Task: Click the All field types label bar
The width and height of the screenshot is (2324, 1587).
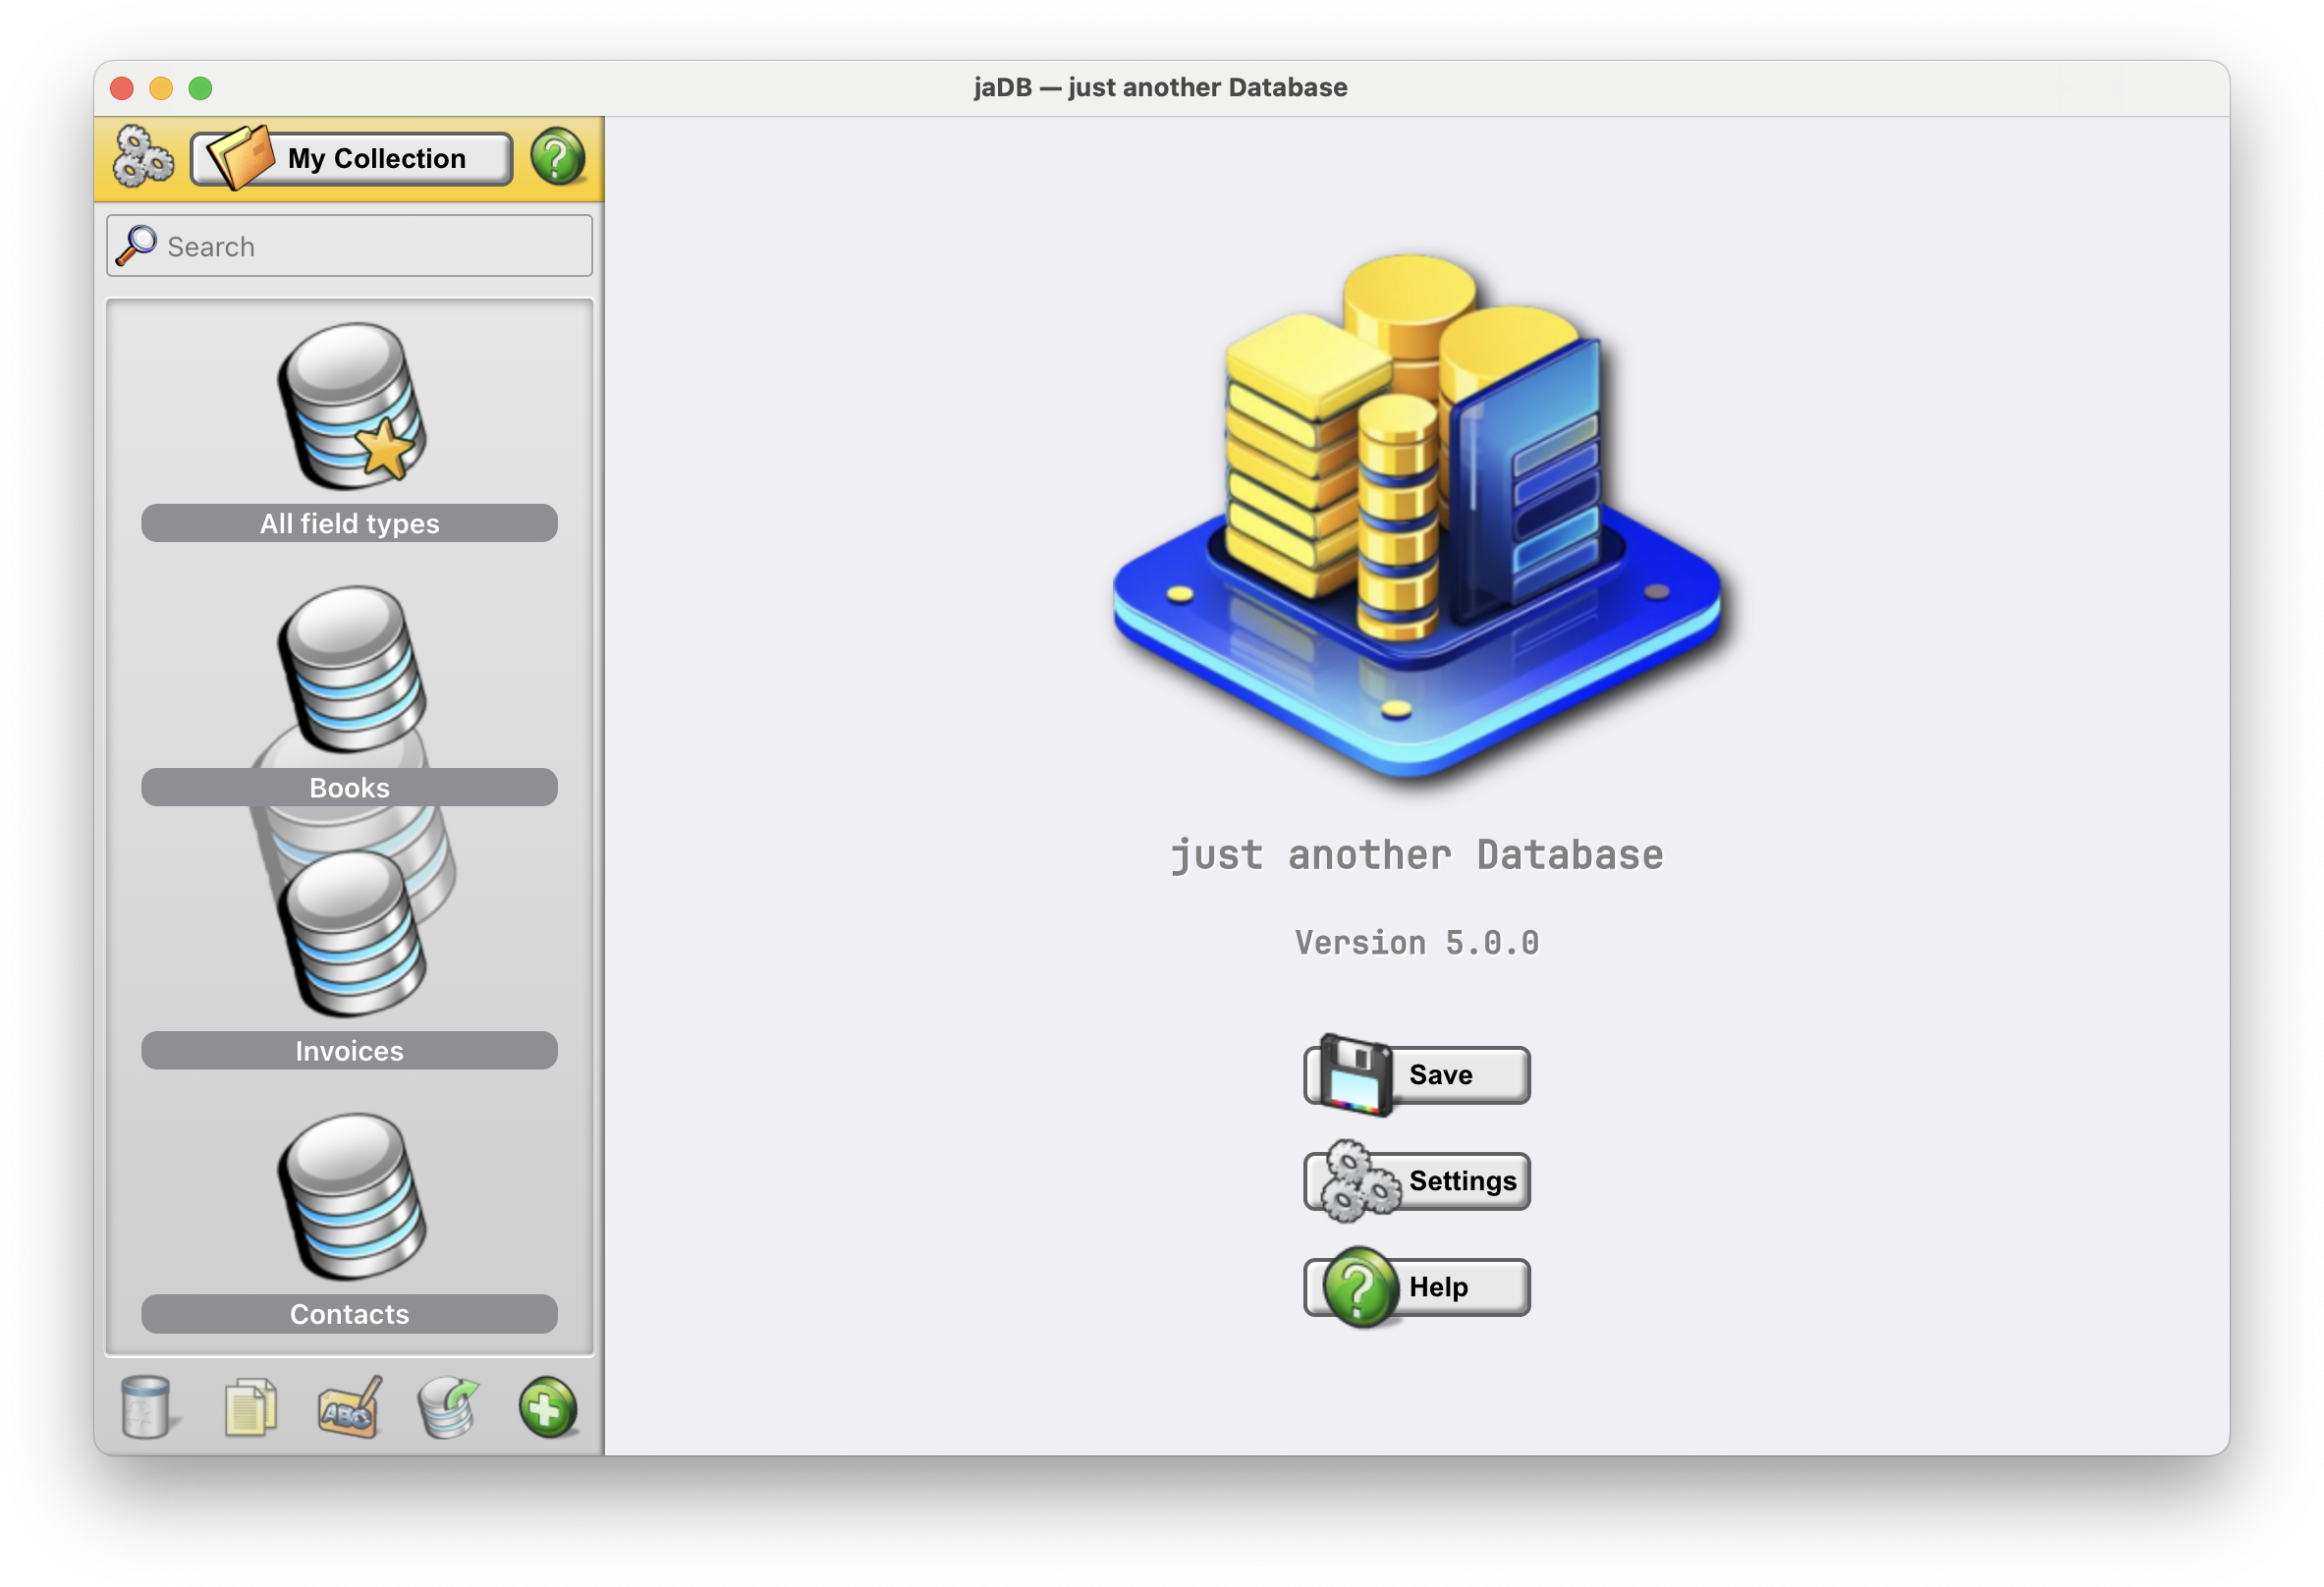Action: 349,523
